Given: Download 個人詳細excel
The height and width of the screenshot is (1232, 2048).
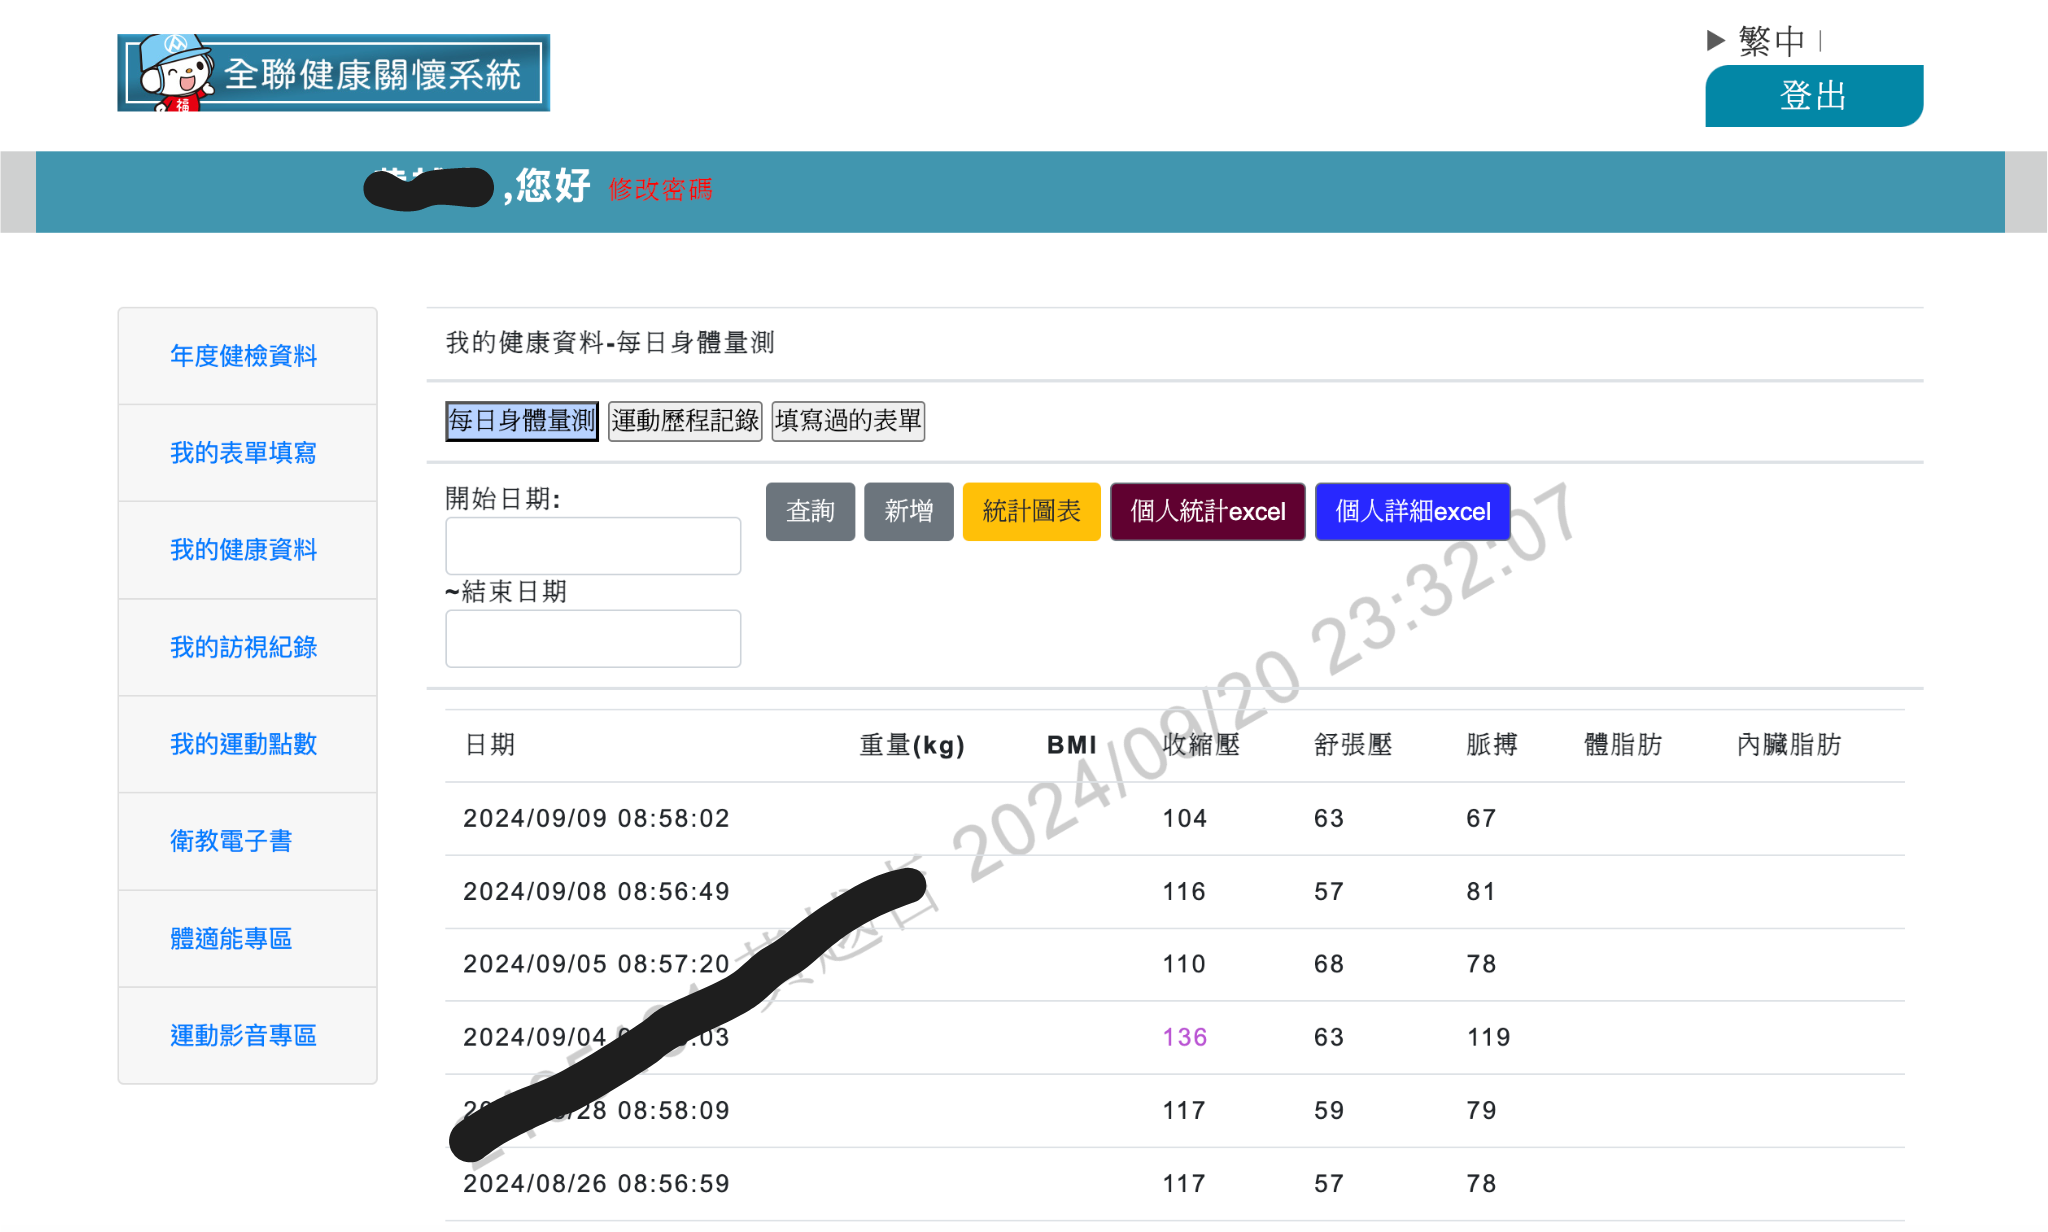Looking at the screenshot, I should (x=1413, y=512).
